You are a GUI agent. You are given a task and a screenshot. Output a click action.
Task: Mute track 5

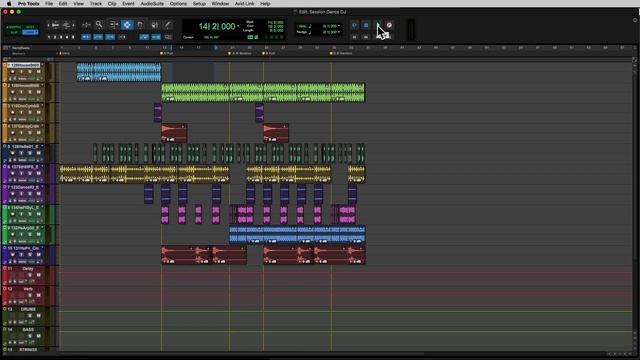point(38,153)
